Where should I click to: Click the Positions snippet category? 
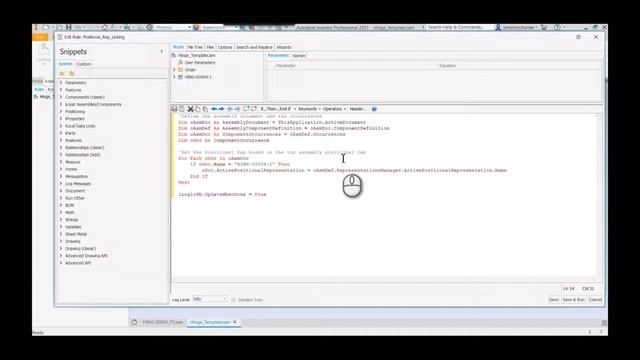coord(75,111)
